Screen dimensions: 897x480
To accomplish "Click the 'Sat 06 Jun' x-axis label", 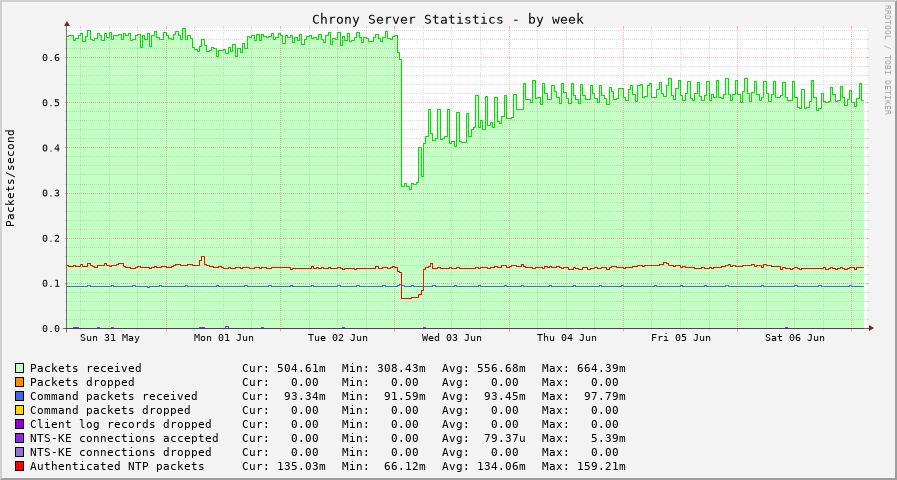I will 795,338.
